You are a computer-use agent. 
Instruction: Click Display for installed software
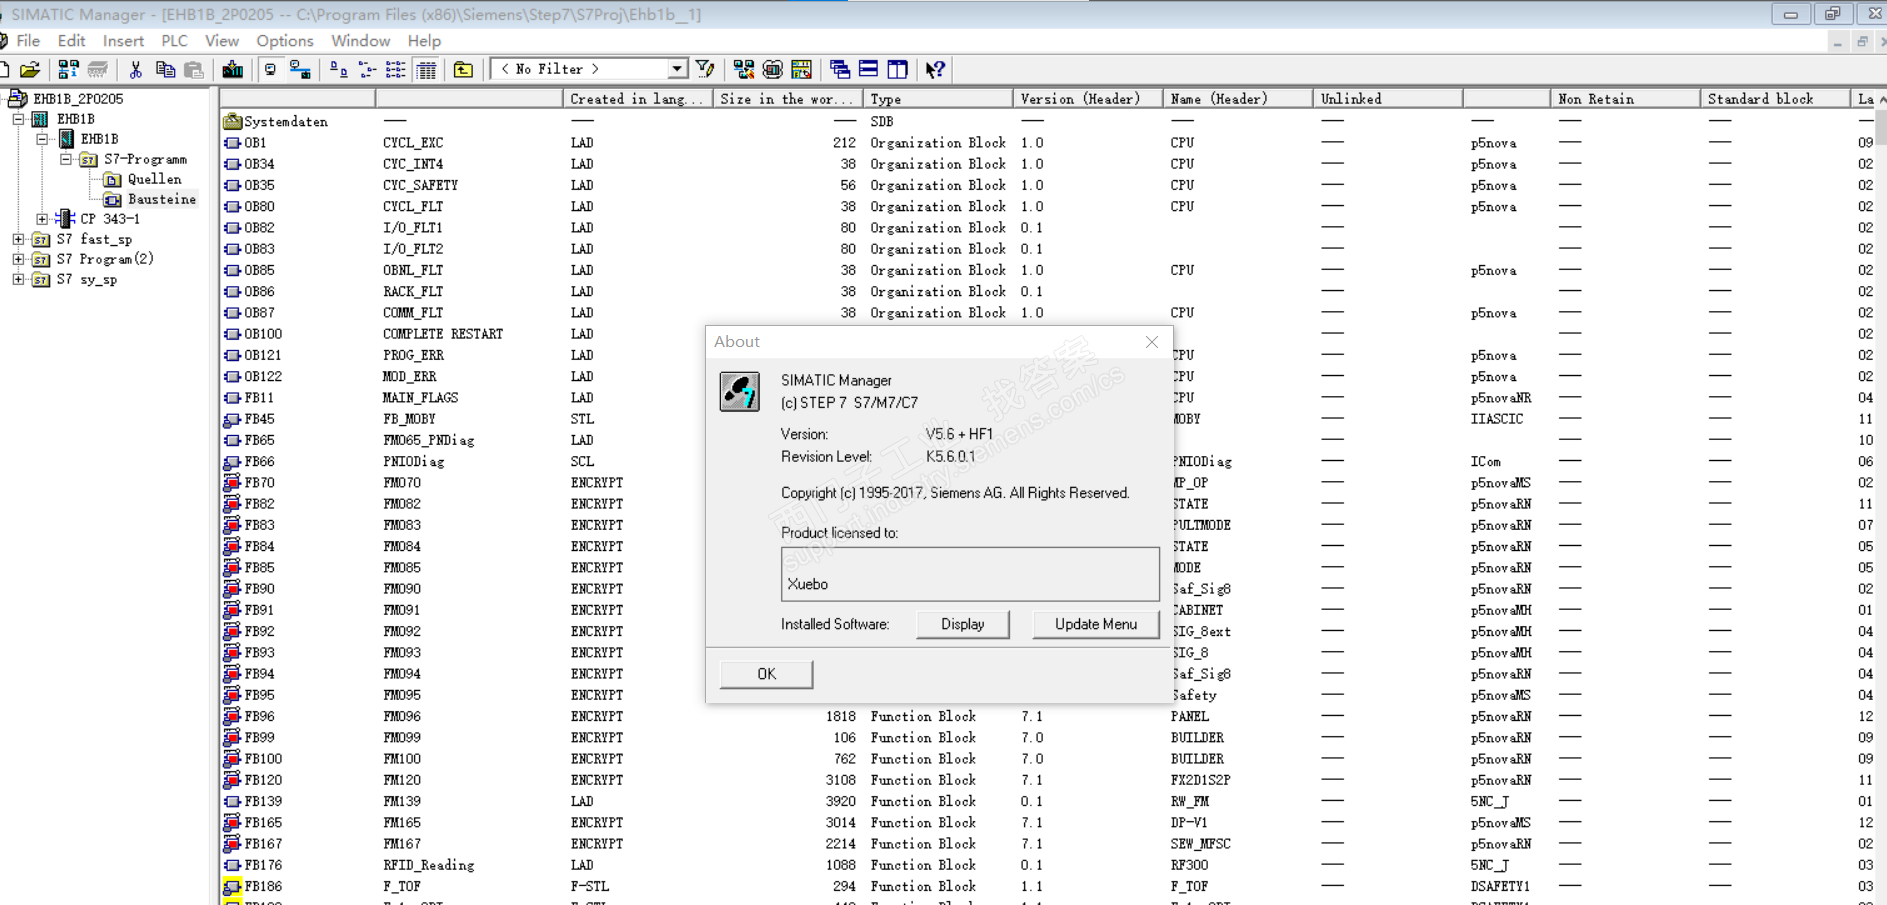coord(963,624)
